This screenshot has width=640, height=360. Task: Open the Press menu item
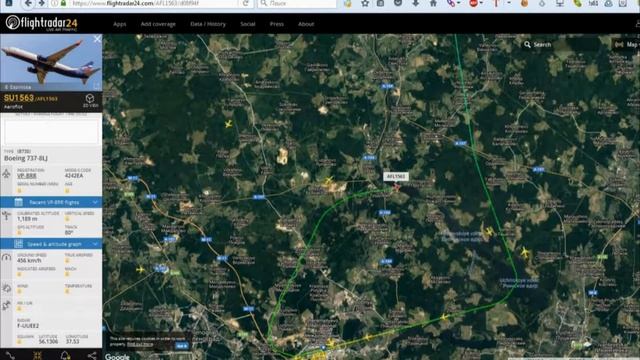coord(276,24)
